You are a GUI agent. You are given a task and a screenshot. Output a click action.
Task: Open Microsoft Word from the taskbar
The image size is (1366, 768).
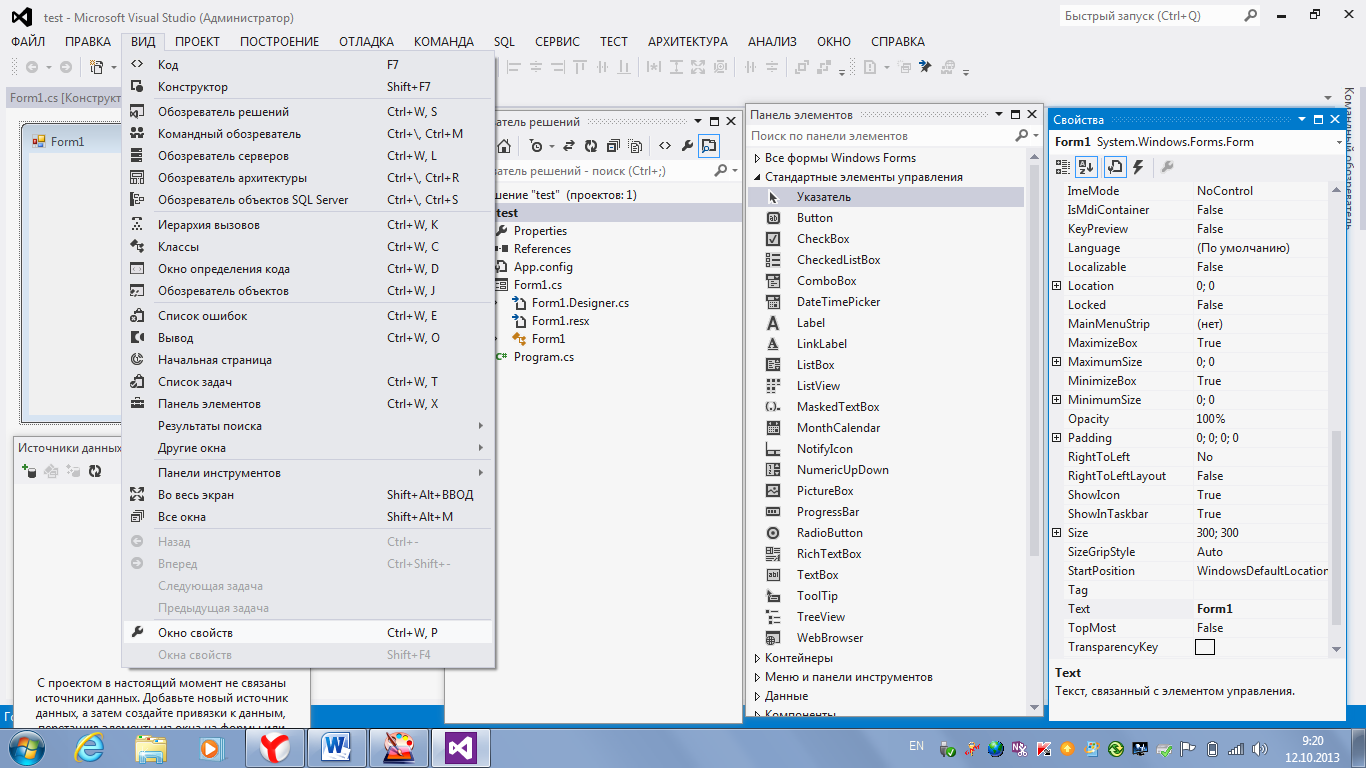pos(336,747)
